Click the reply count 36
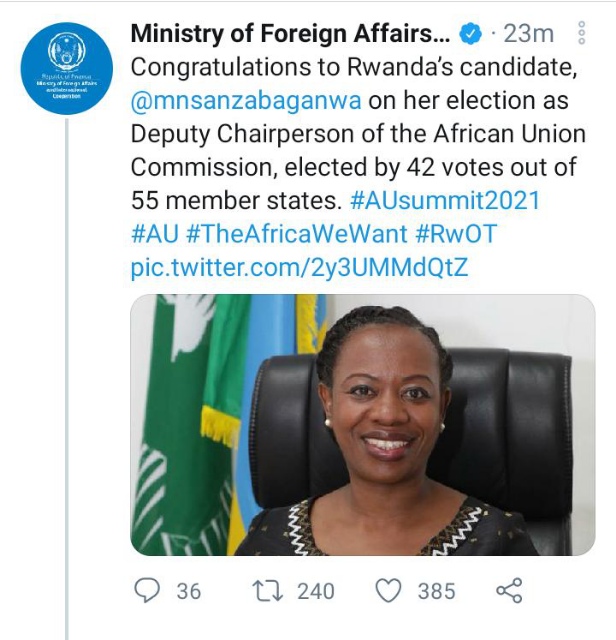The image size is (616, 640). [x=189, y=591]
